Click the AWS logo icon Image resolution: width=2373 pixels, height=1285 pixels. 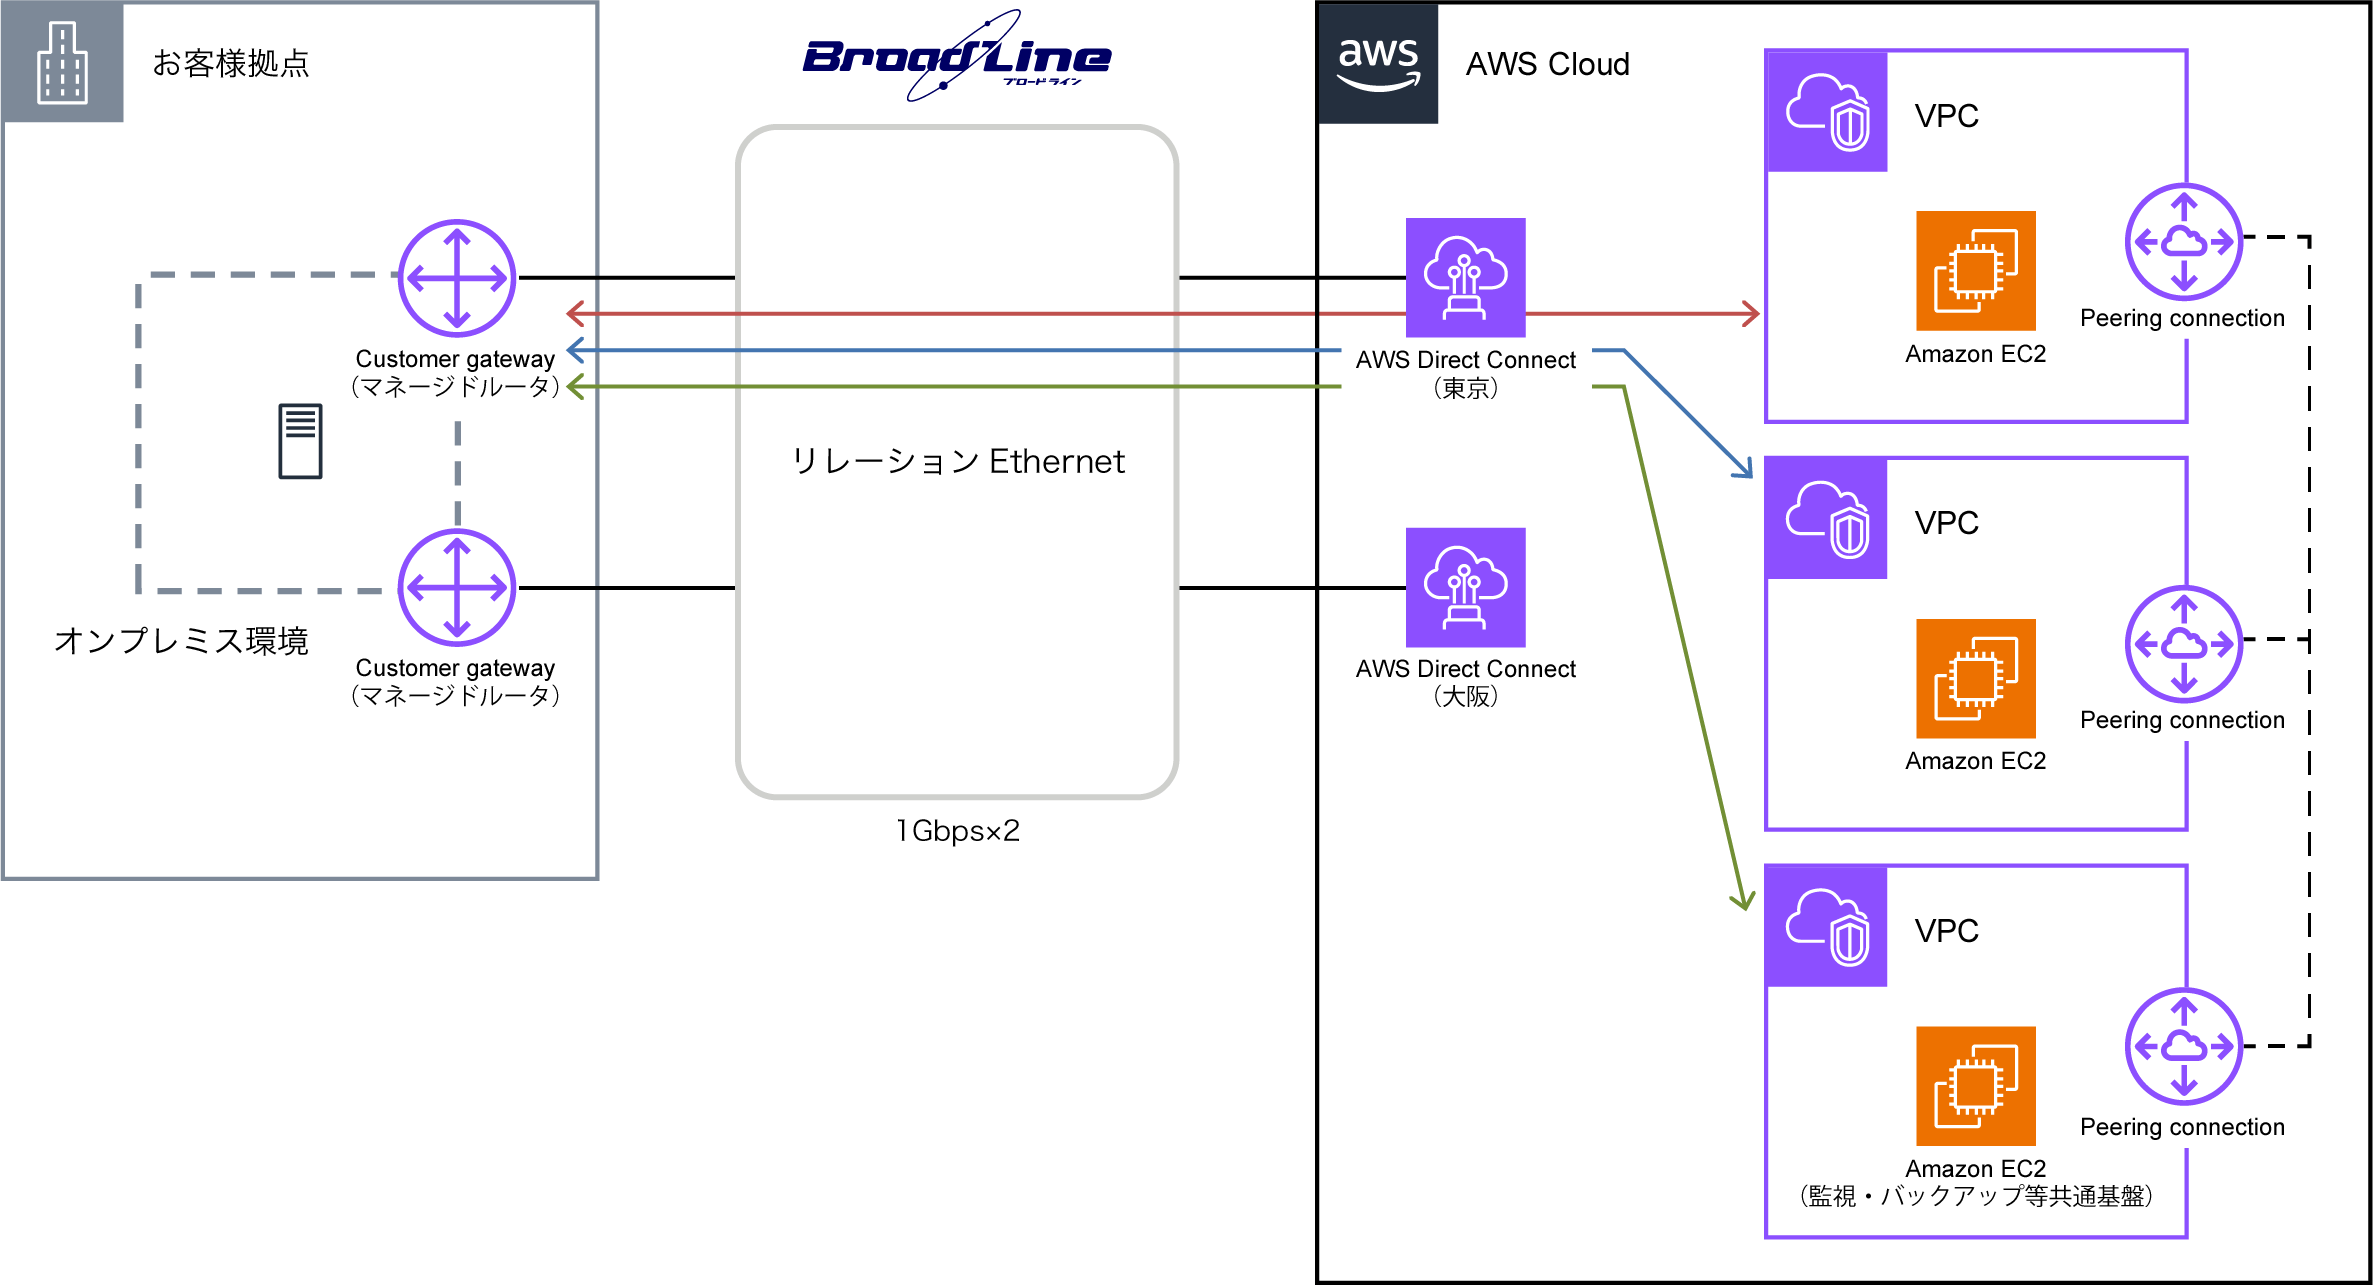coord(1378,64)
